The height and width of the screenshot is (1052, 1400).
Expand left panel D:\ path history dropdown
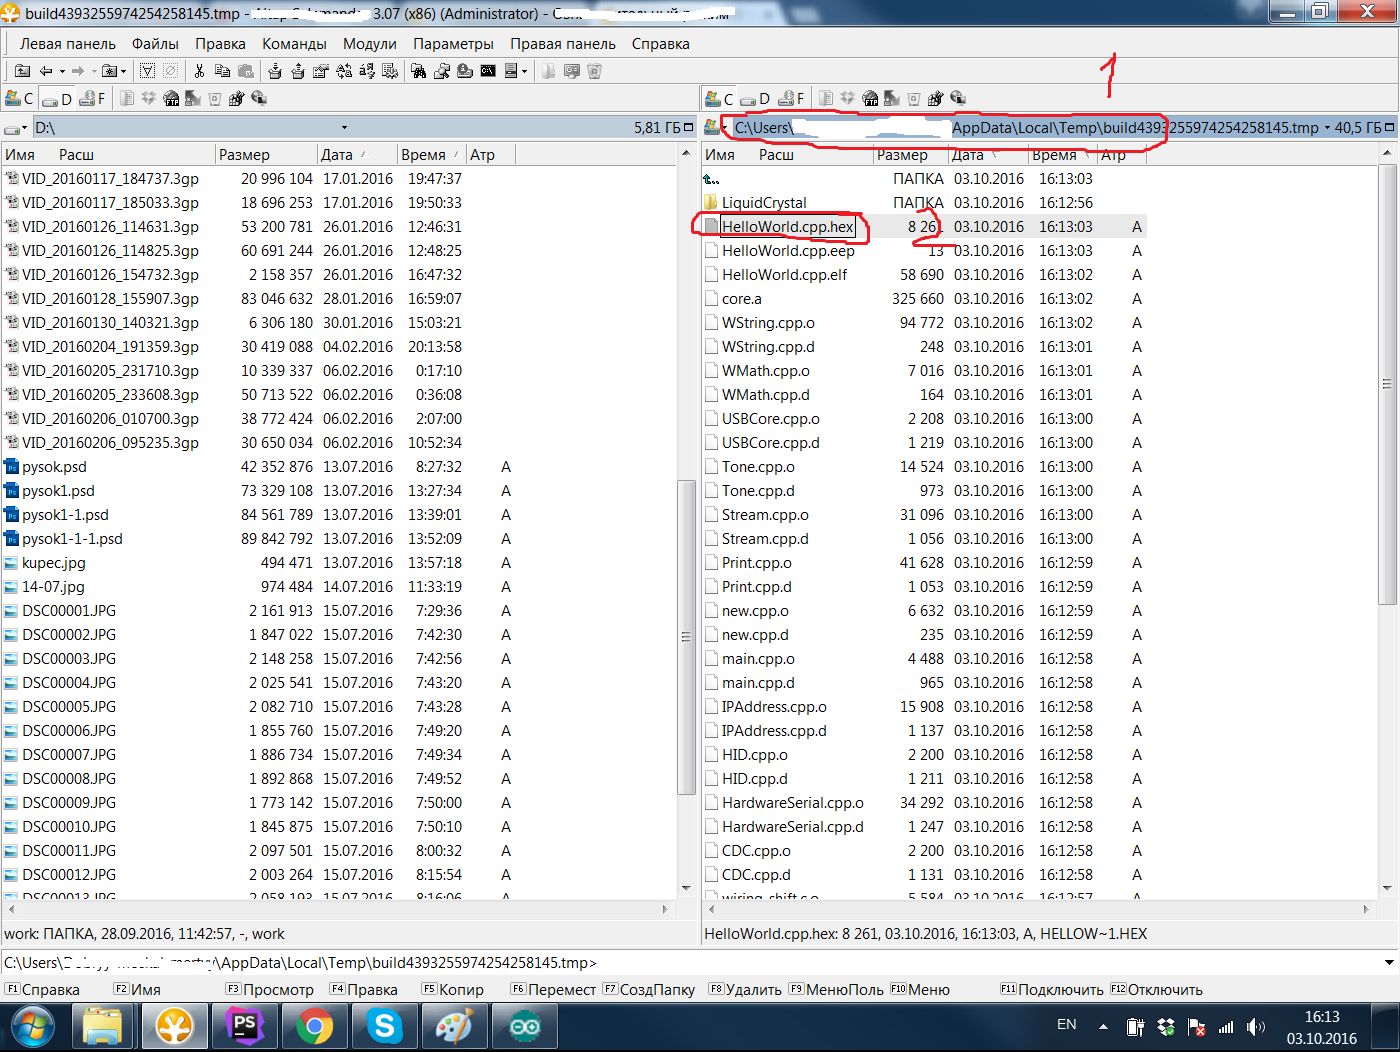point(344,128)
